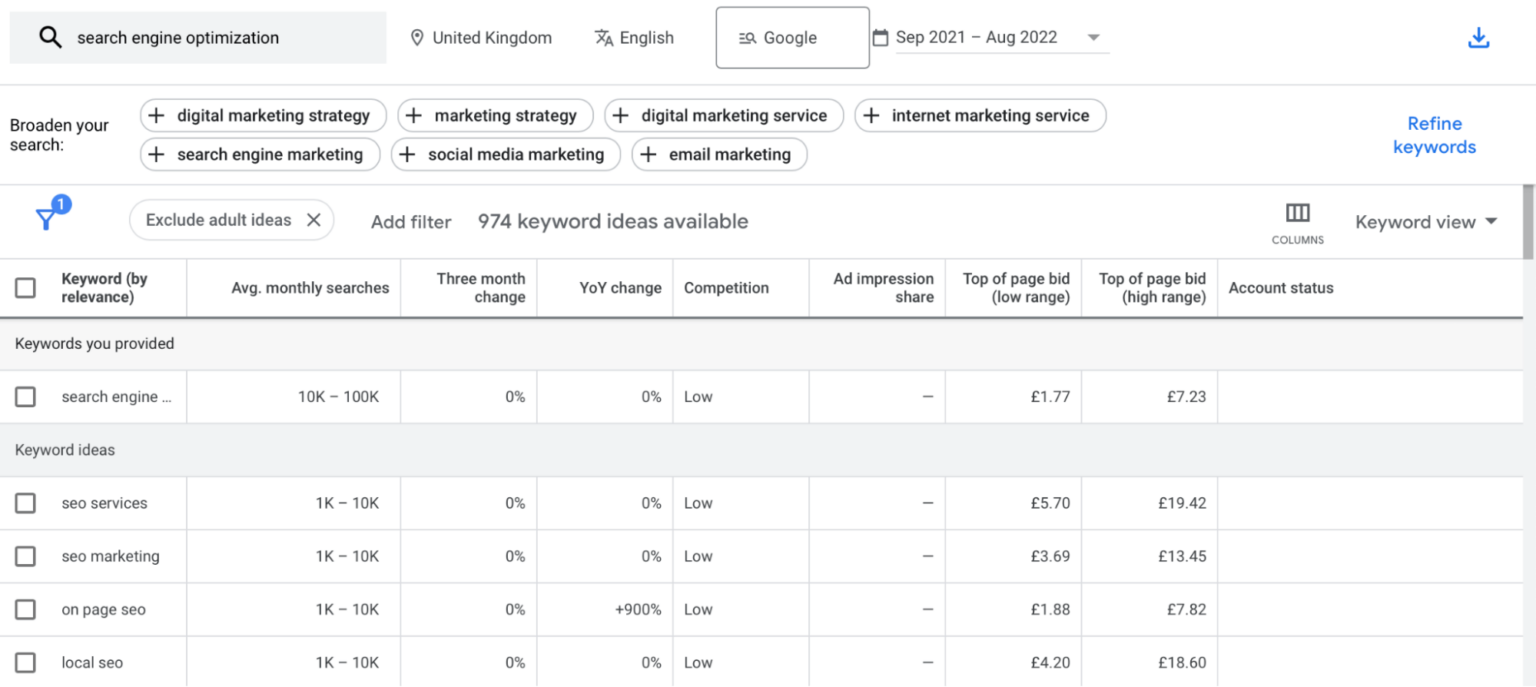Expand the date range dropdown arrow
The width and height of the screenshot is (1536, 687).
click(x=1094, y=37)
